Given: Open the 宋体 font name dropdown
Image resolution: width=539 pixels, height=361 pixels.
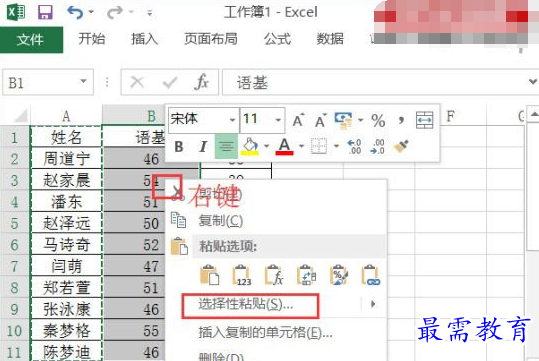Looking at the screenshot, I should pos(233,120).
